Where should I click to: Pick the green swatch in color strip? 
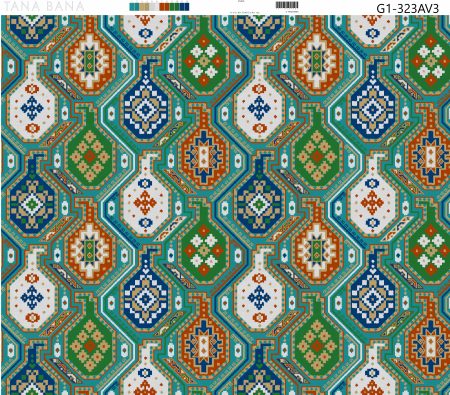pyautogui.click(x=175, y=7)
